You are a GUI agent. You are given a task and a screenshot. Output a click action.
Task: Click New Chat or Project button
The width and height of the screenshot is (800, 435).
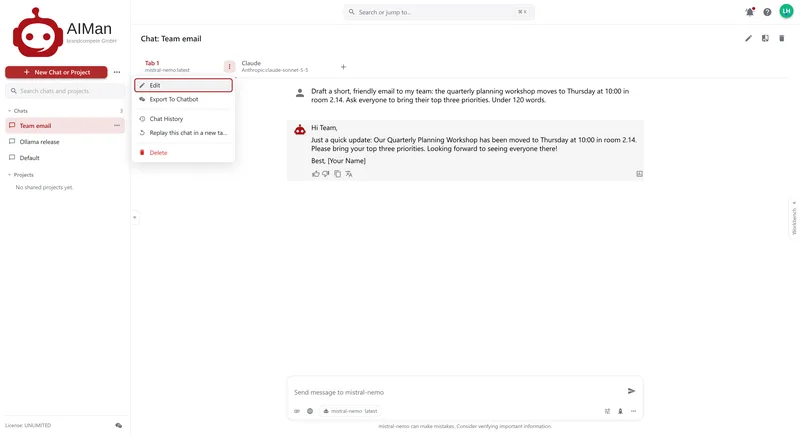[56, 72]
